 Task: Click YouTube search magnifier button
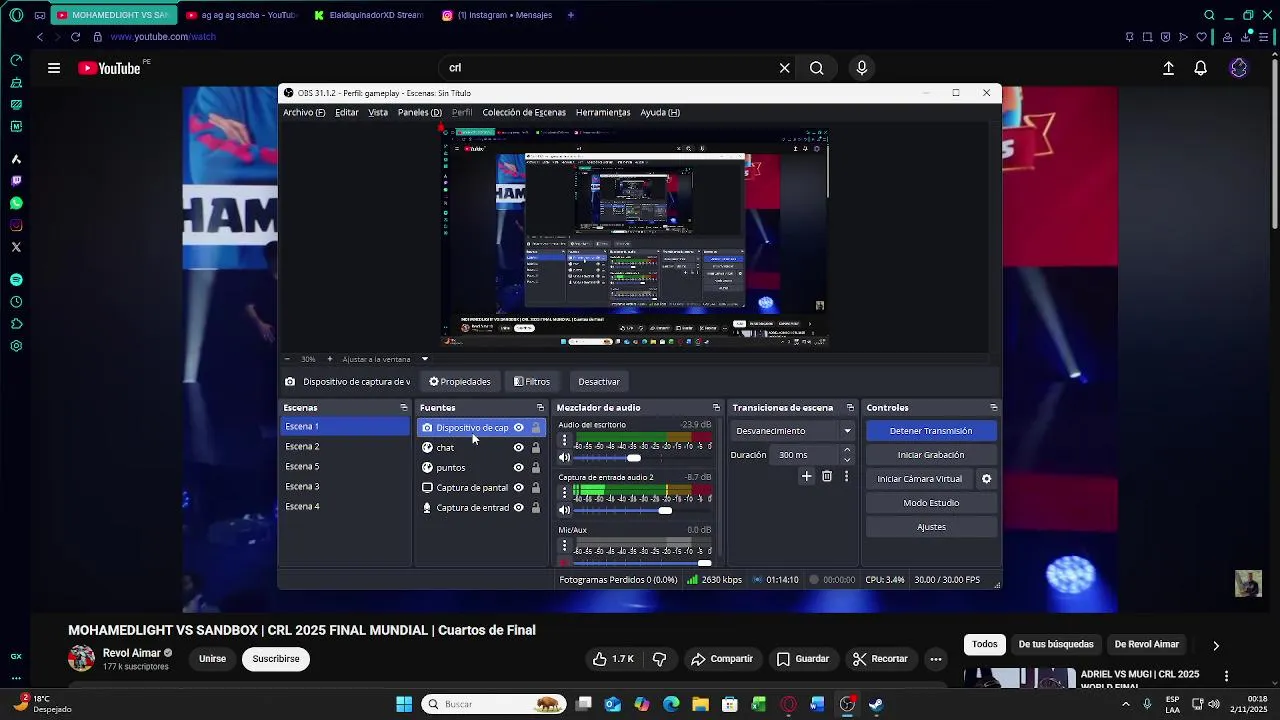817,68
